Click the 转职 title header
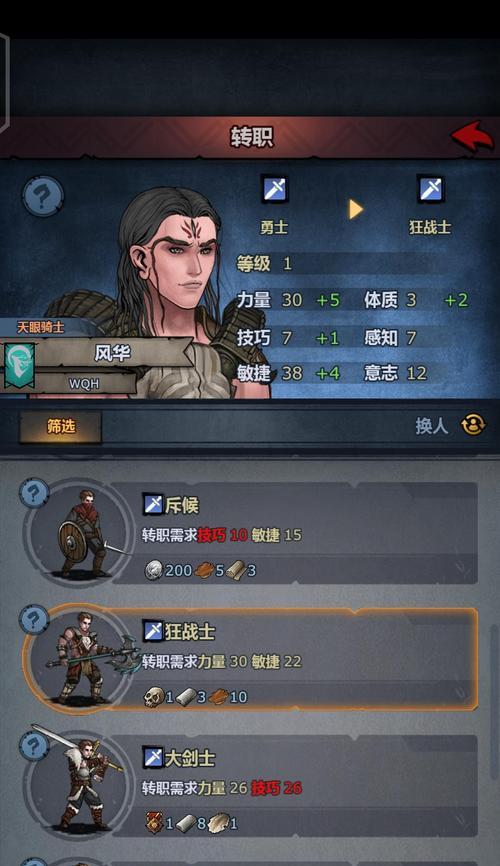The height and width of the screenshot is (866, 500). coord(252,137)
